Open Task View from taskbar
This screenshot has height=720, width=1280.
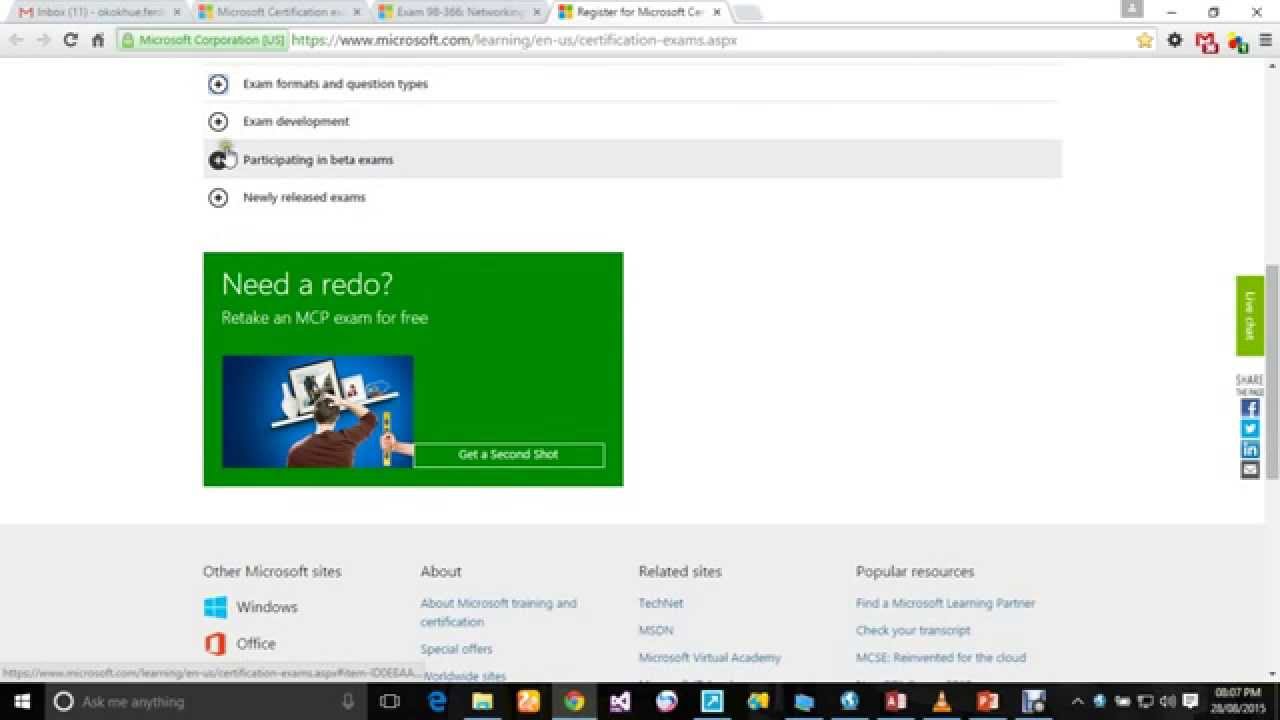[x=391, y=701]
